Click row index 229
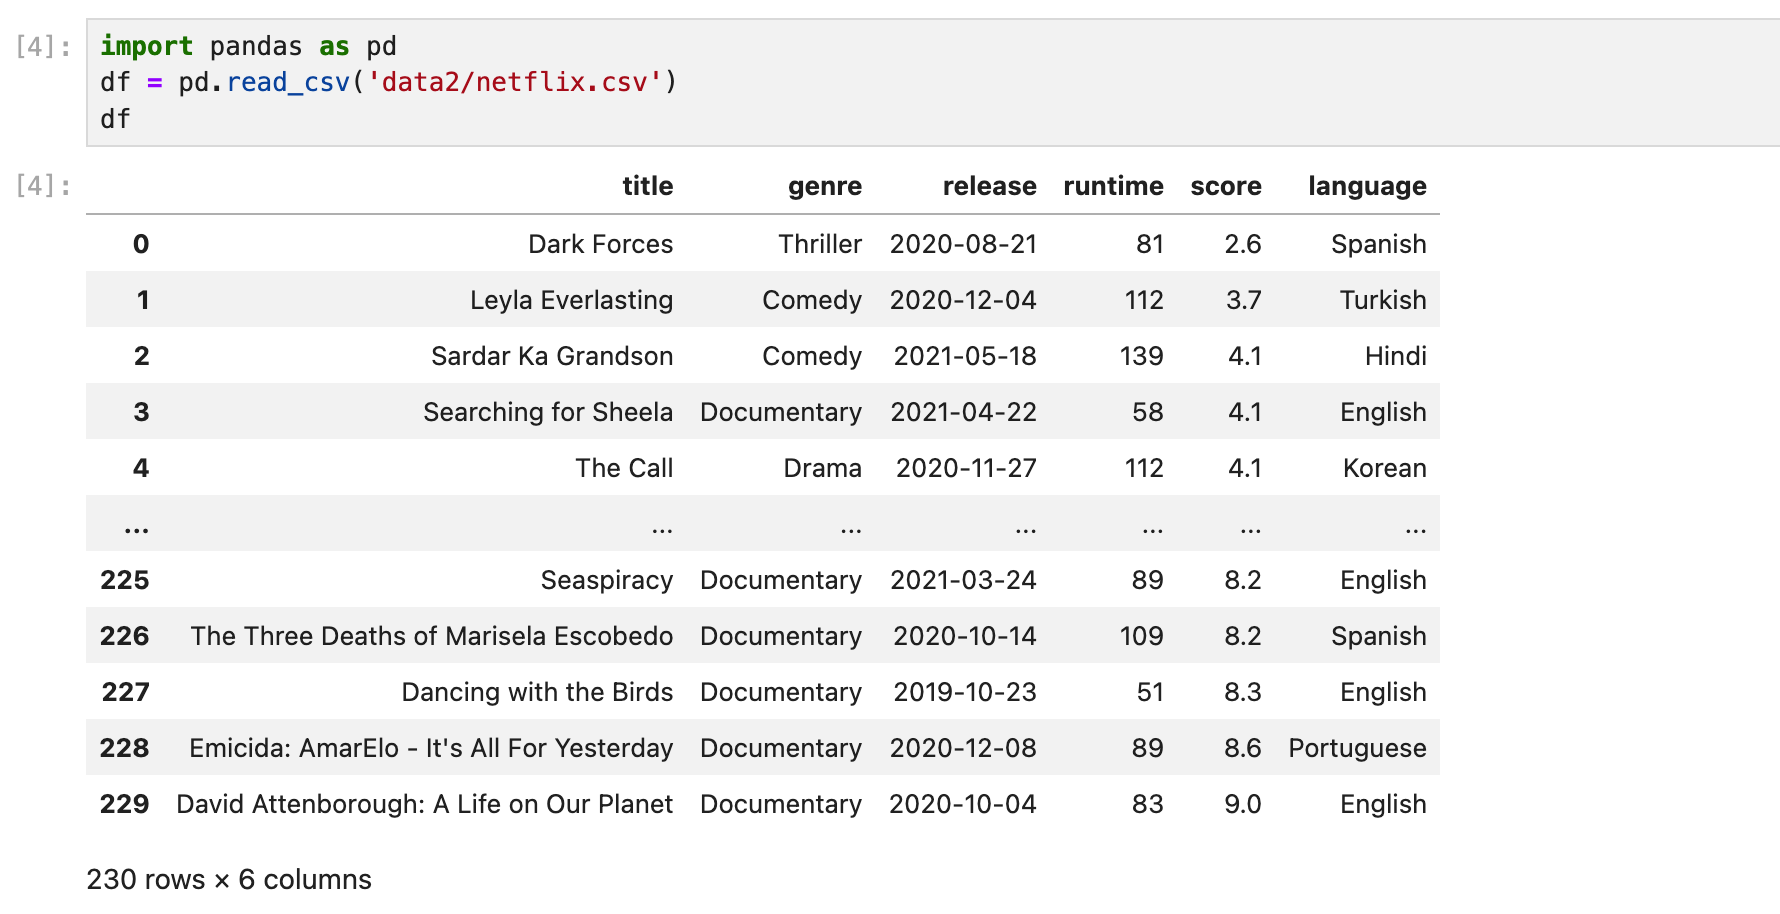This screenshot has height=914, width=1780. (124, 804)
